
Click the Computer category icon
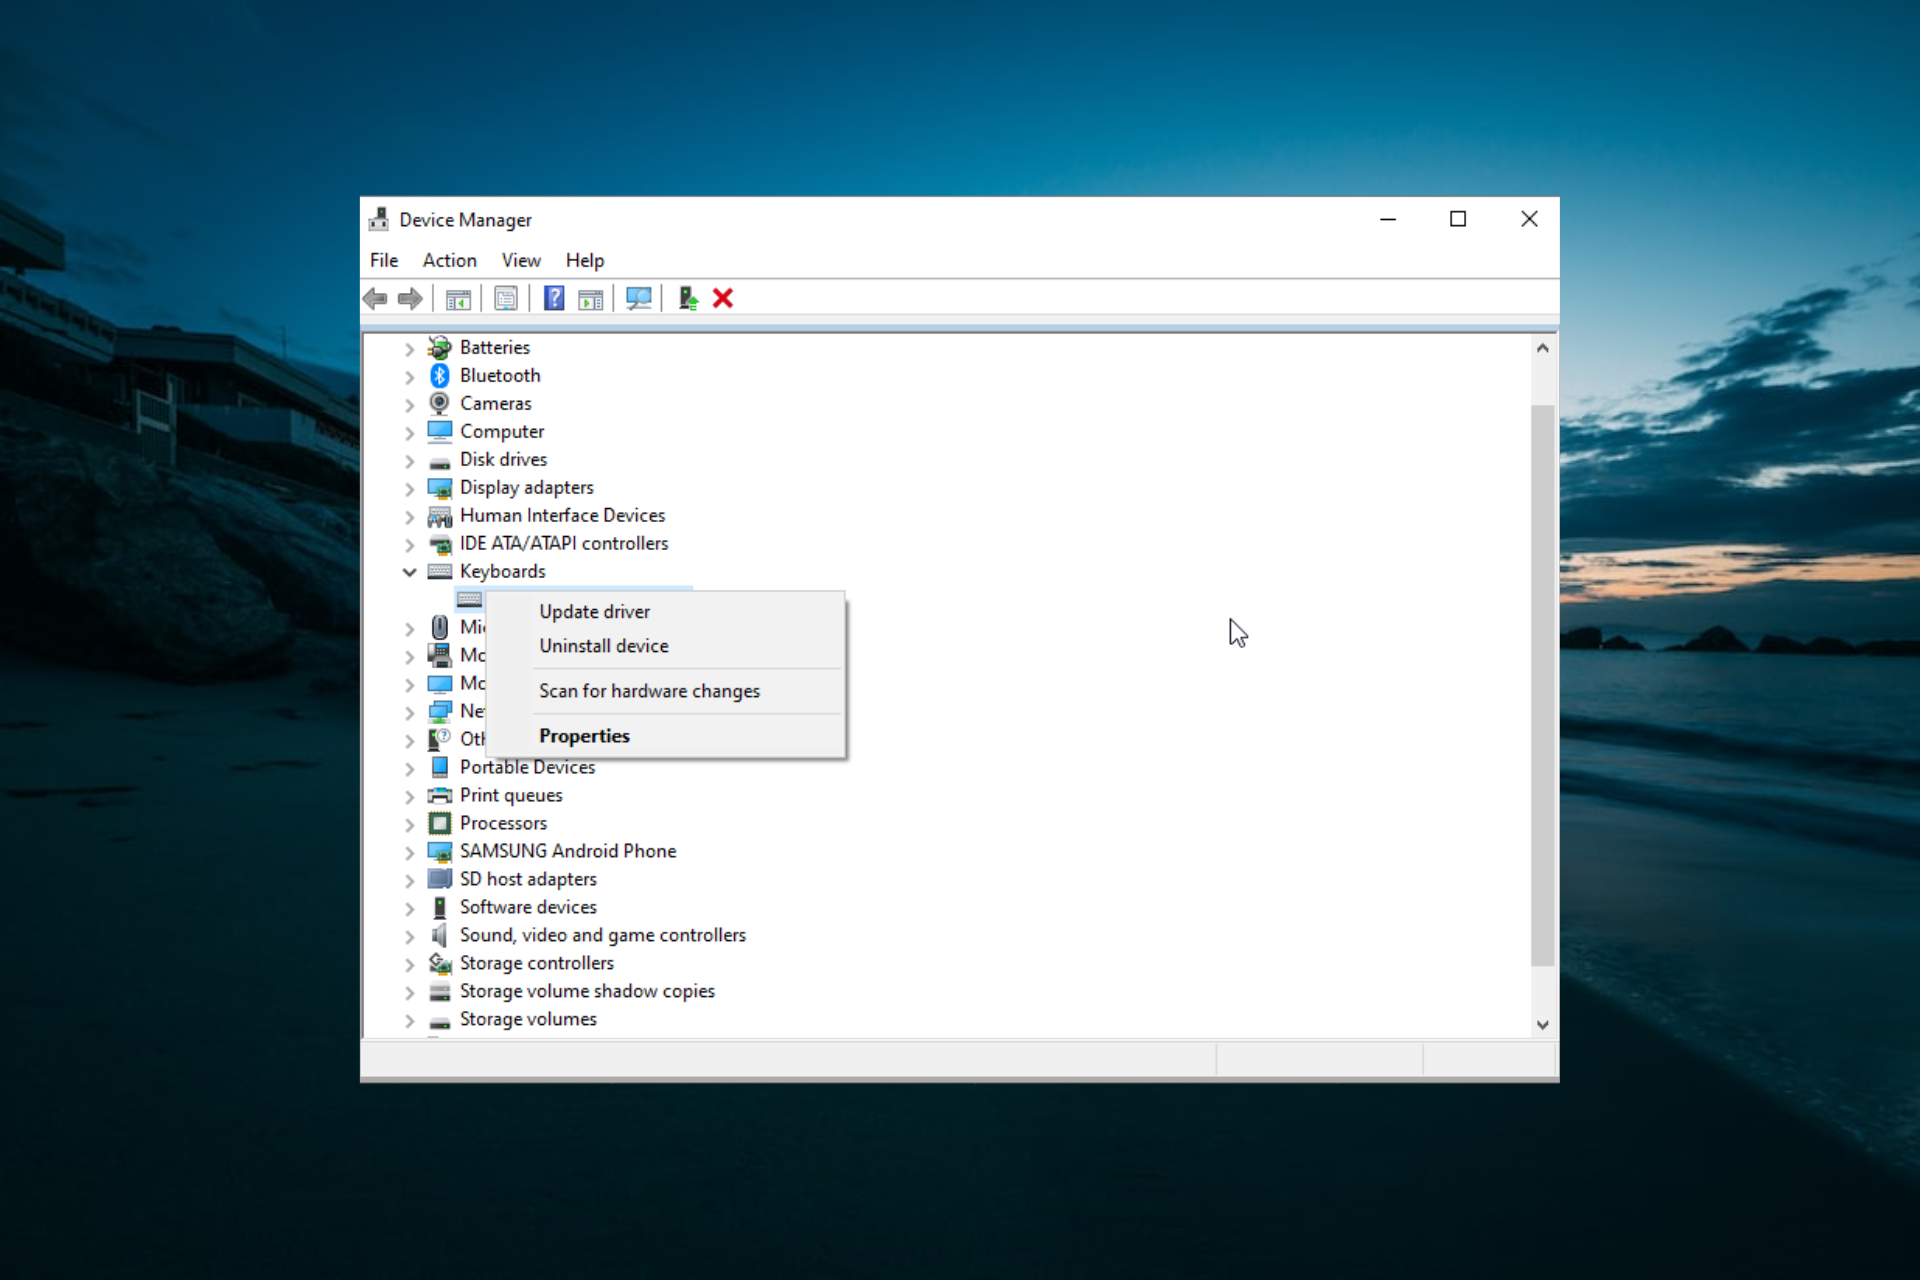point(439,431)
